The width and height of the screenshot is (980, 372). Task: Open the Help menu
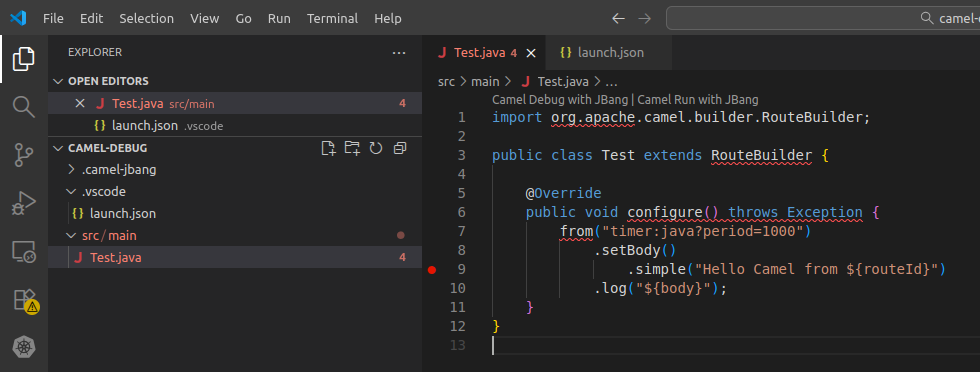pos(388,18)
